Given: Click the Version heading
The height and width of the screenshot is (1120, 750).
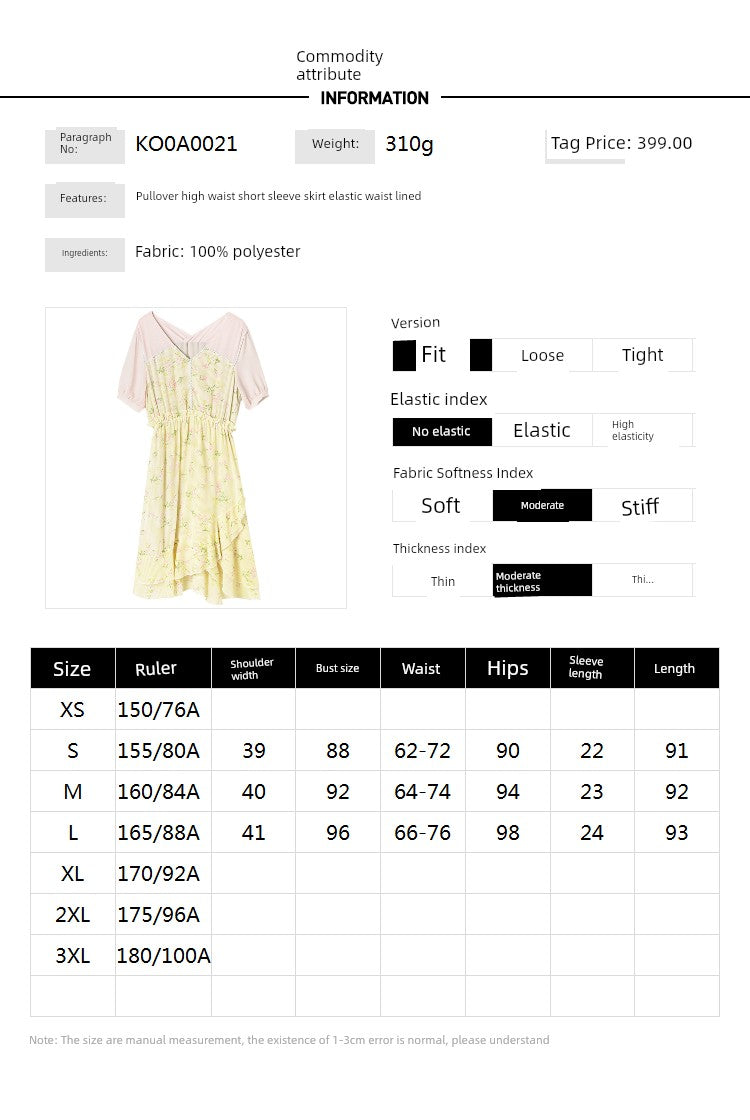Looking at the screenshot, I should tap(415, 323).
